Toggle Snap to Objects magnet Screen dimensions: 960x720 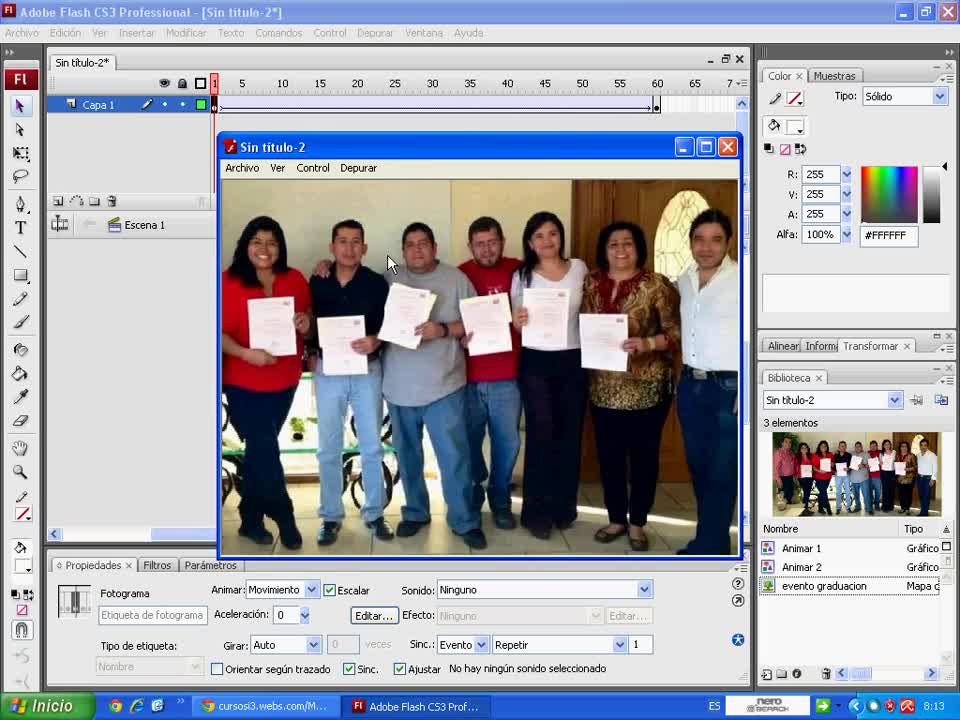click(21, 630)
